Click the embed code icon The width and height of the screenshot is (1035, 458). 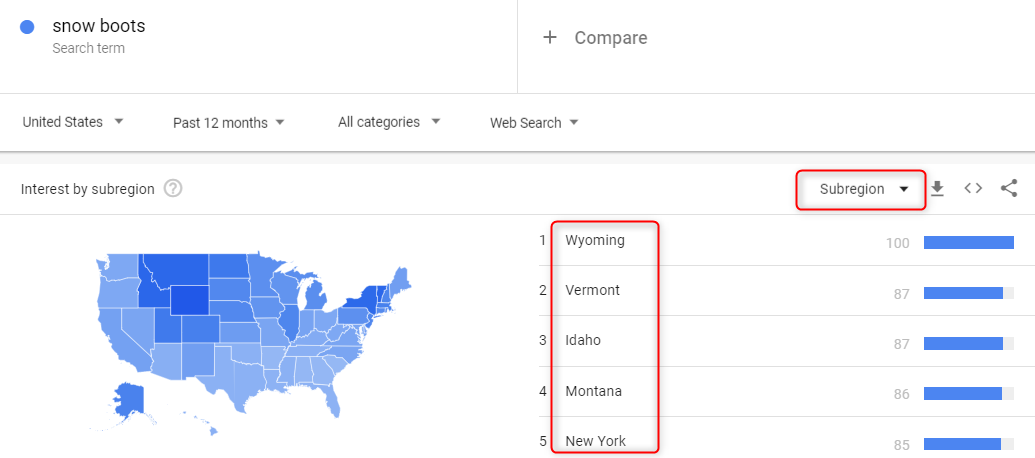point(973,188)
